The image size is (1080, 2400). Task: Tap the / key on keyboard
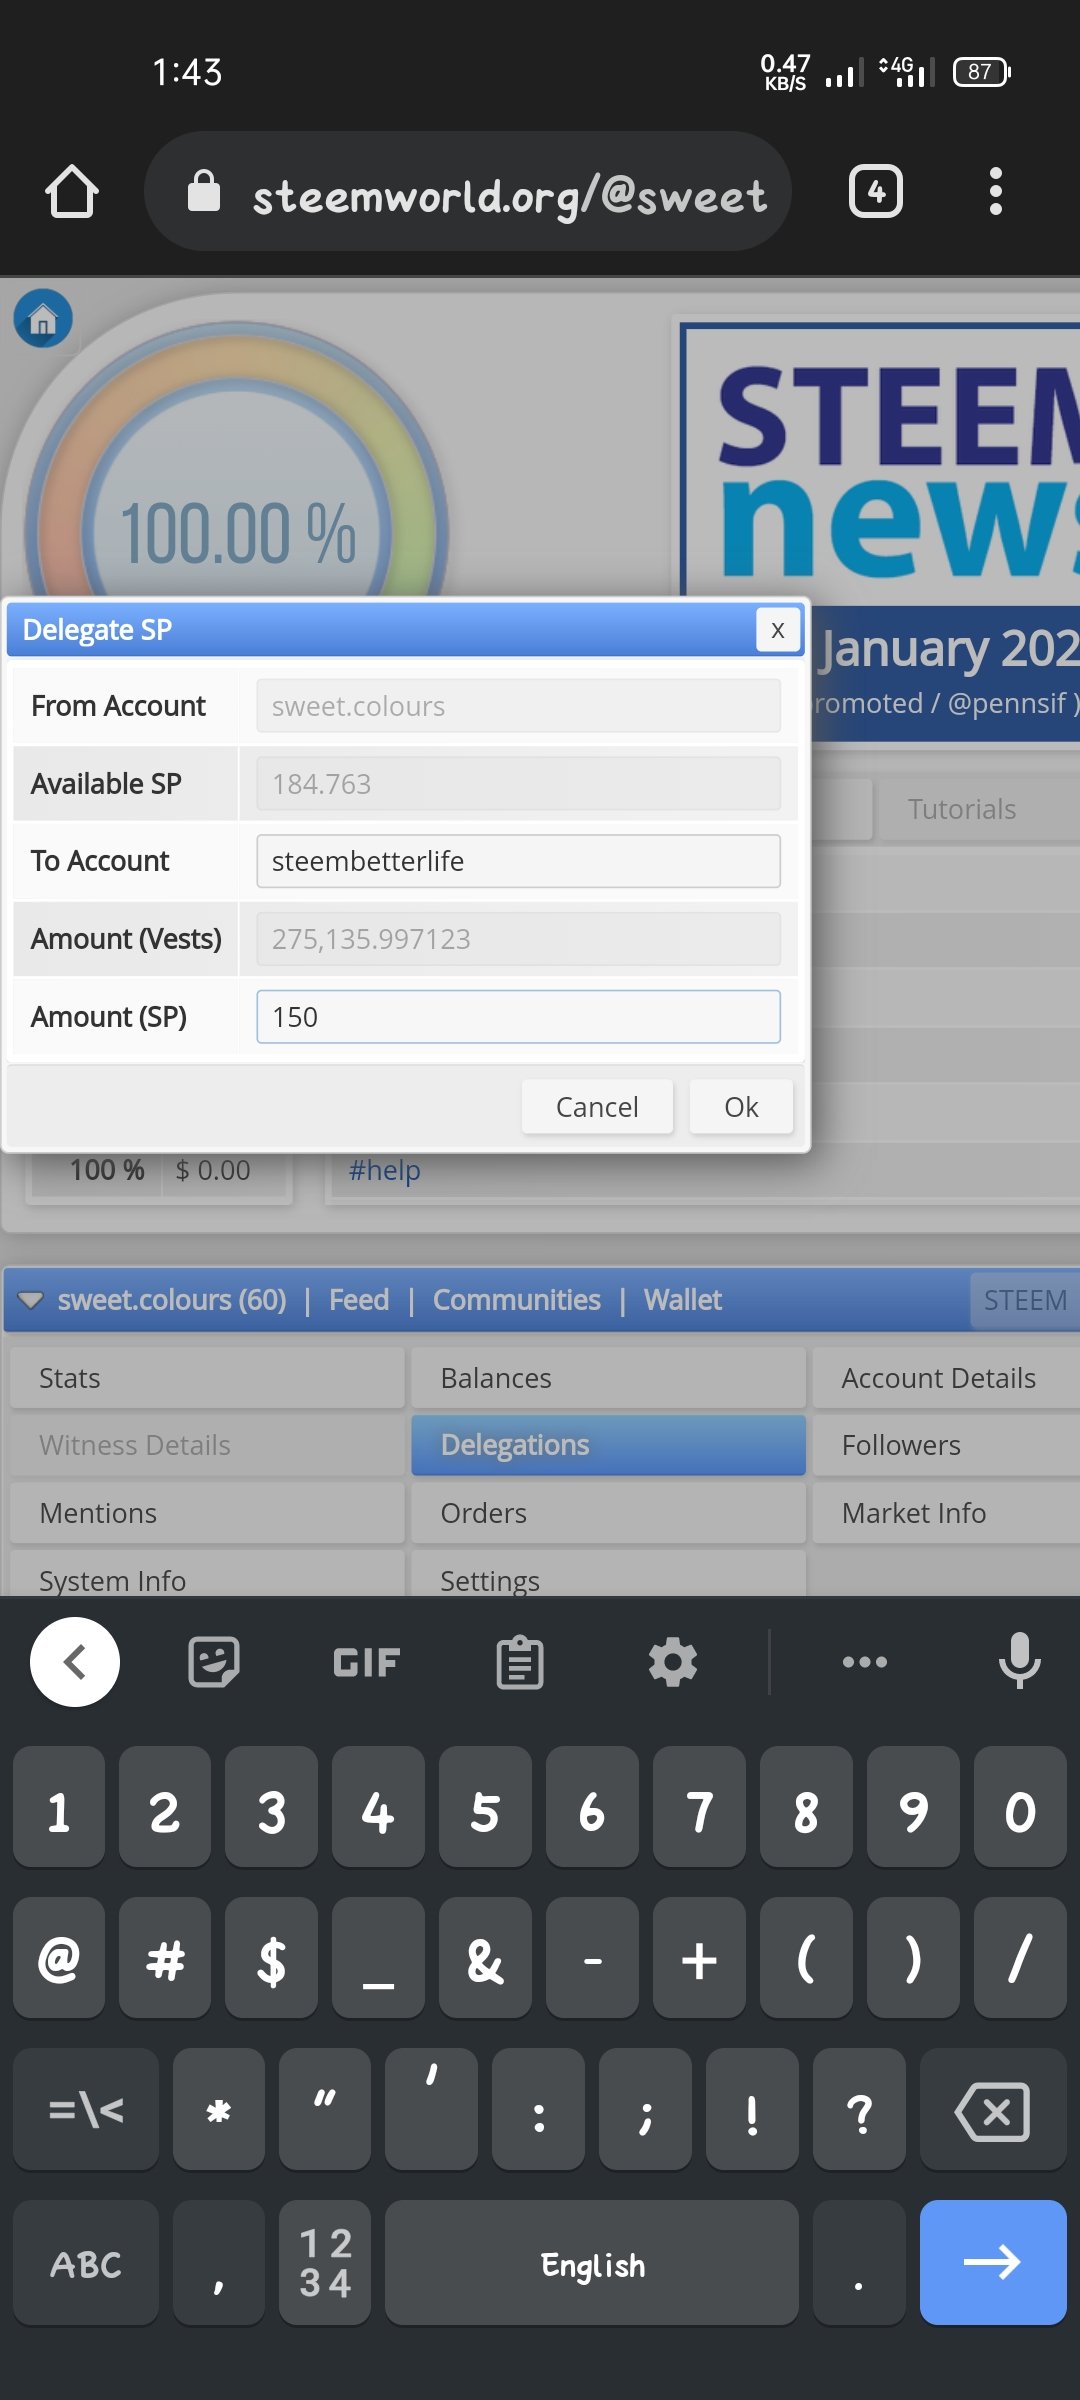1020,1958
